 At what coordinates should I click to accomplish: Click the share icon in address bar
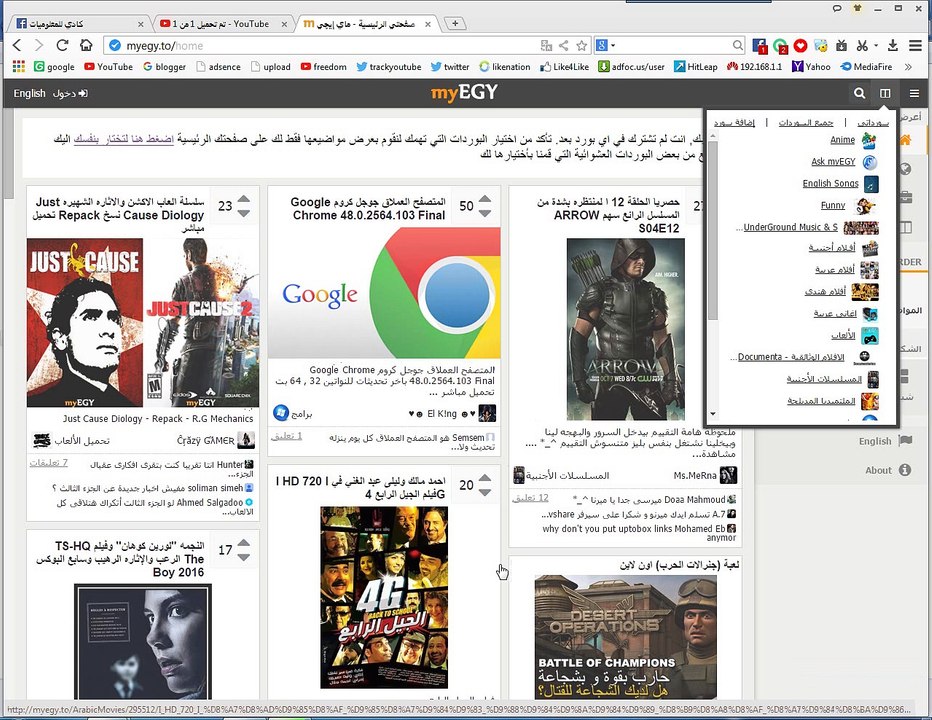click(x=563, y=45)
